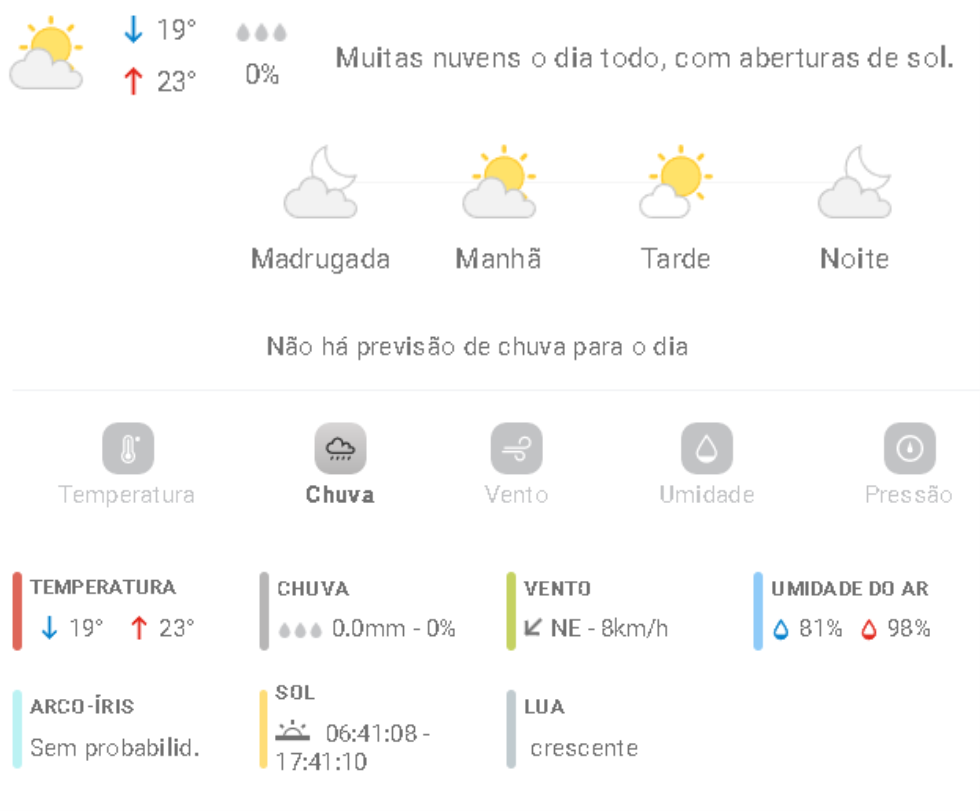
Task: Switch to the Temperatura tab label
Action: tap(127, 495)
